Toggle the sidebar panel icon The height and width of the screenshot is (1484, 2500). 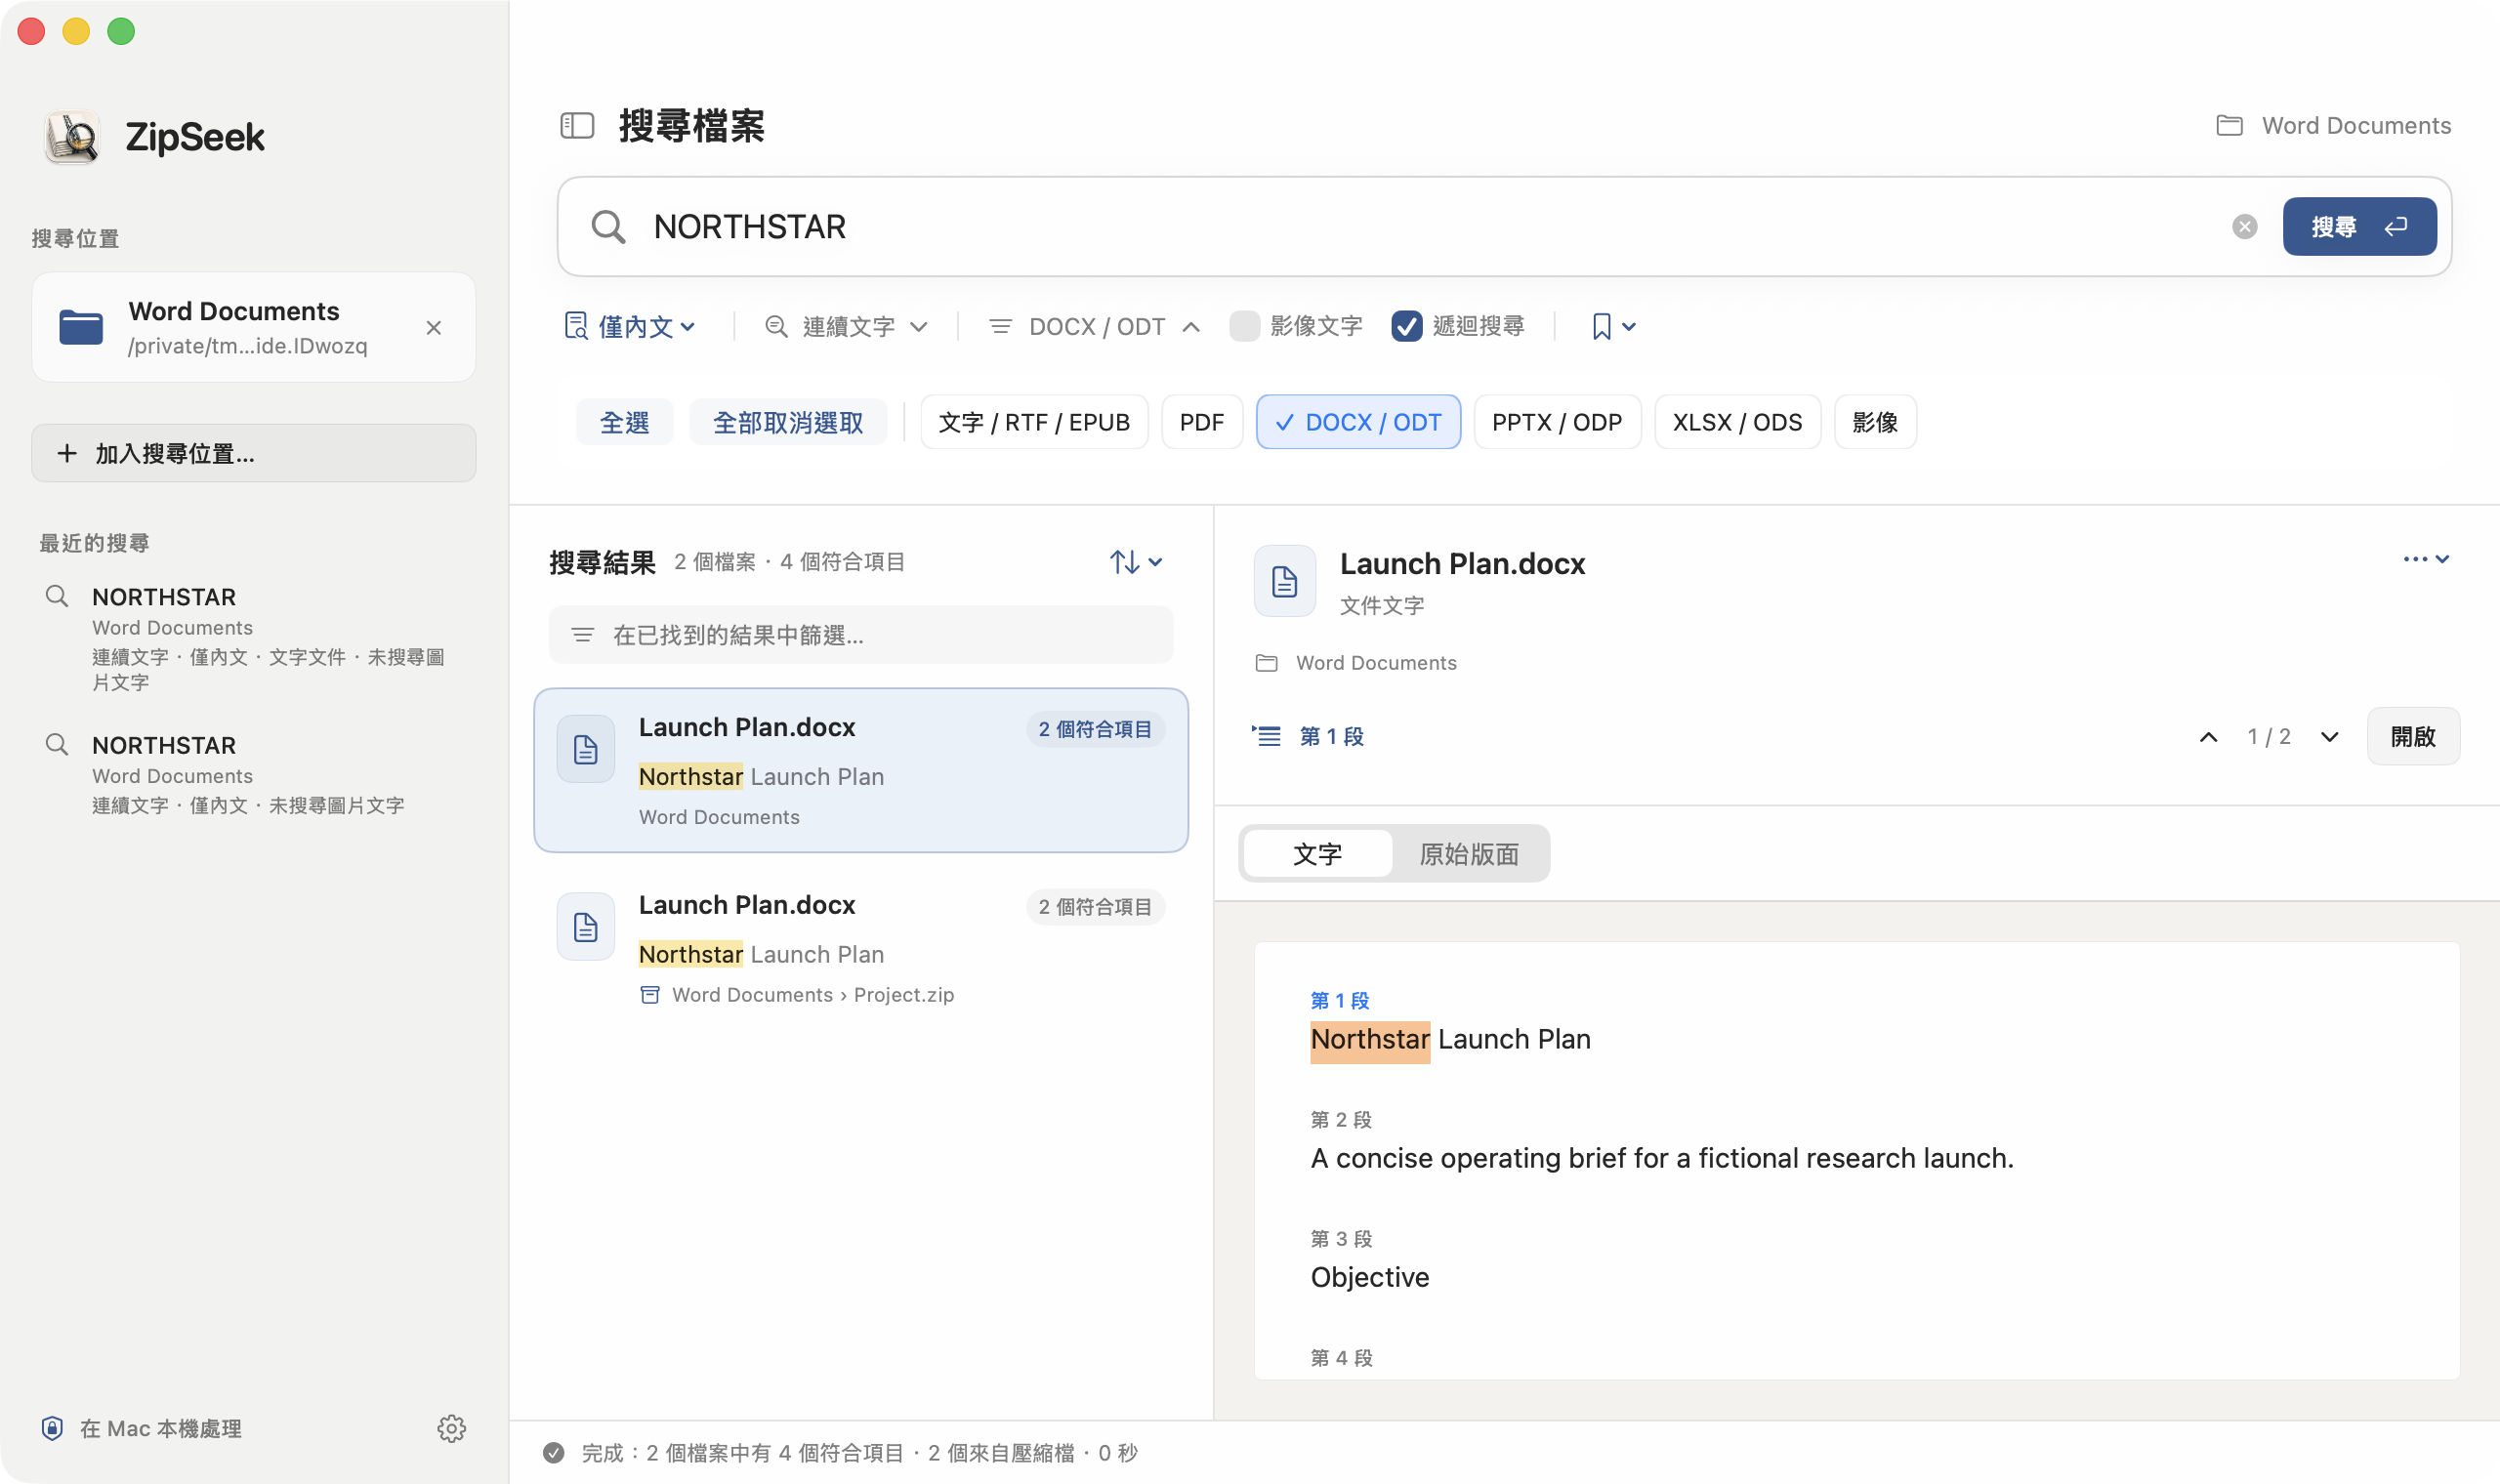pyautogui.click(x=577, y=126)
